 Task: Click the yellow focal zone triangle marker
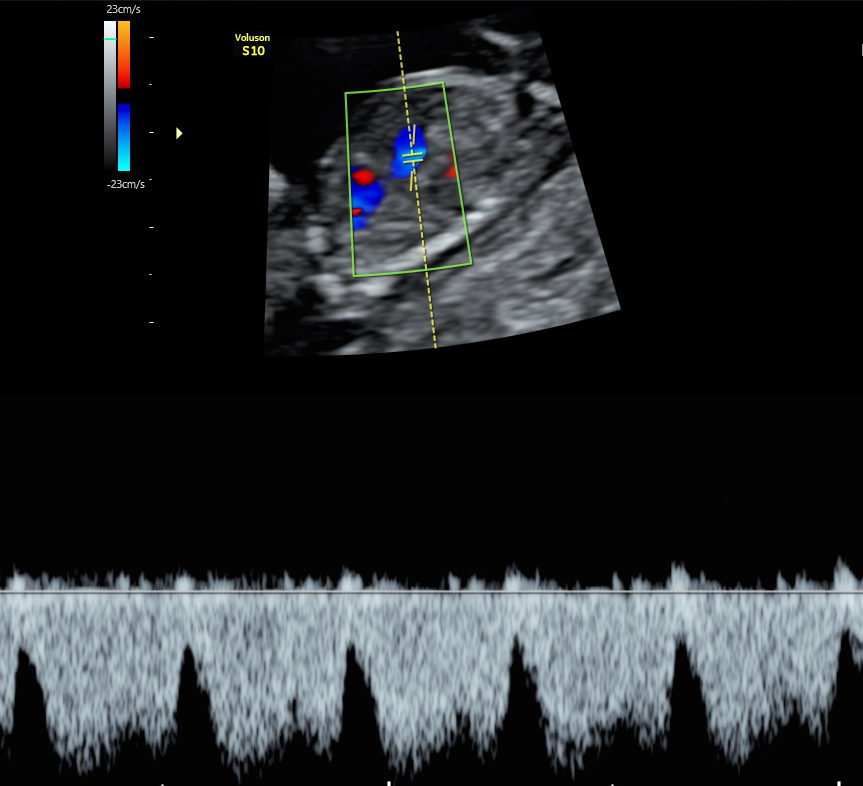pos(179,133)
